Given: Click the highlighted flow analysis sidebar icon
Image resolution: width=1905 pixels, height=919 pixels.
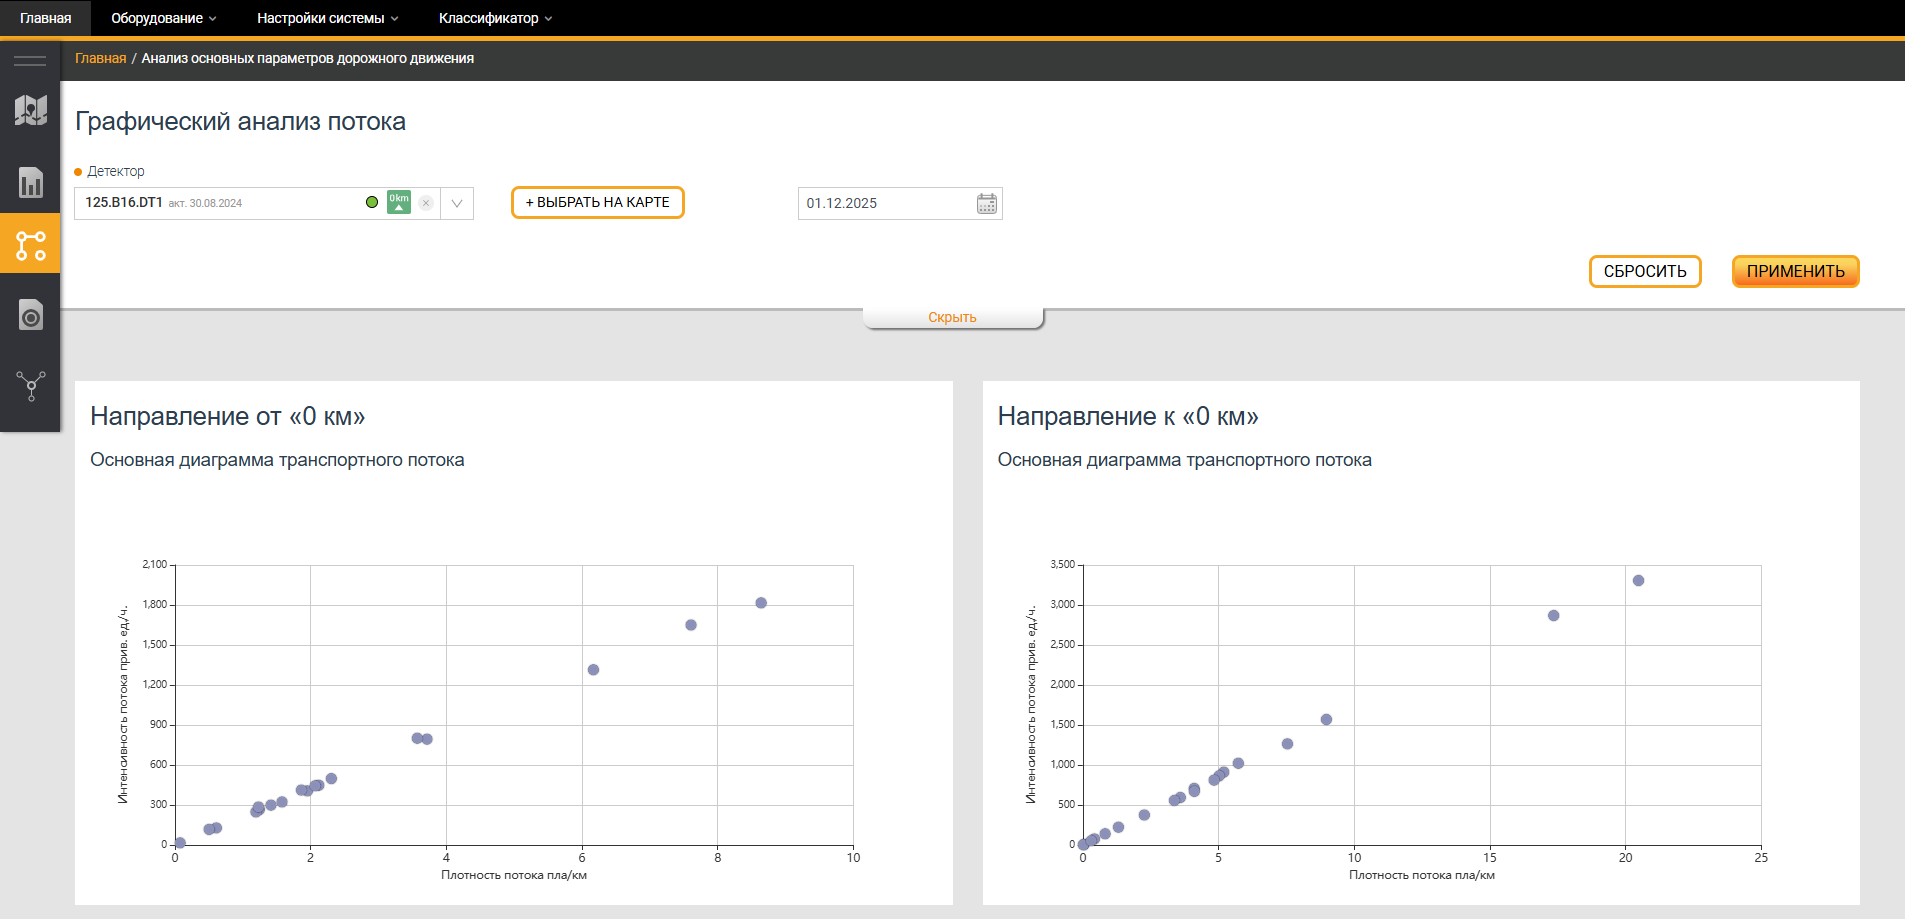Looking at the screenshot, I should tap(30, 245).
